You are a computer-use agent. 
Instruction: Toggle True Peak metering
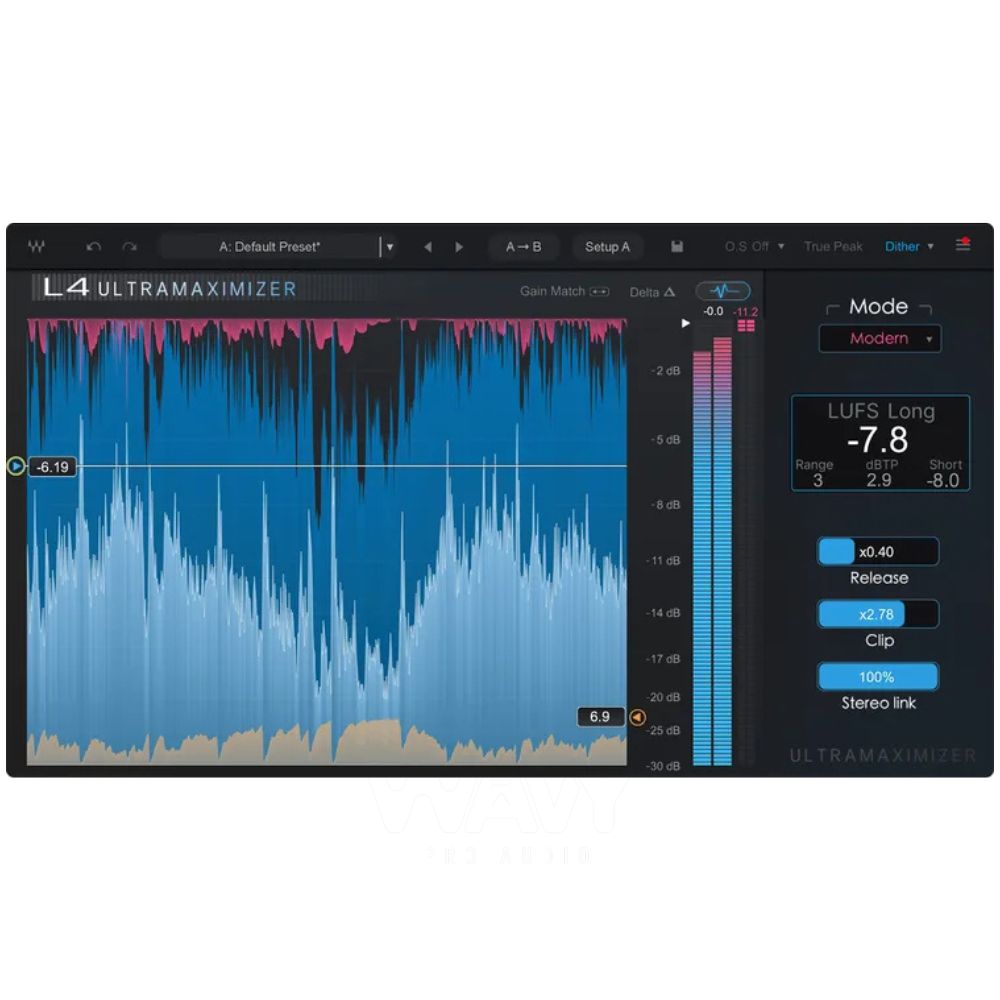coord(833,246)
